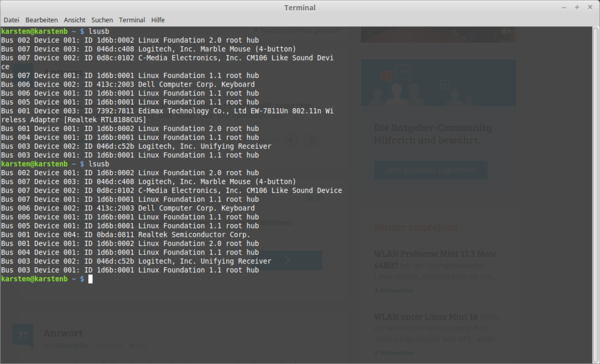This screenshot has width=600, height=364.
Task: Click the second lsusb command text
Action: pos(99,164)
